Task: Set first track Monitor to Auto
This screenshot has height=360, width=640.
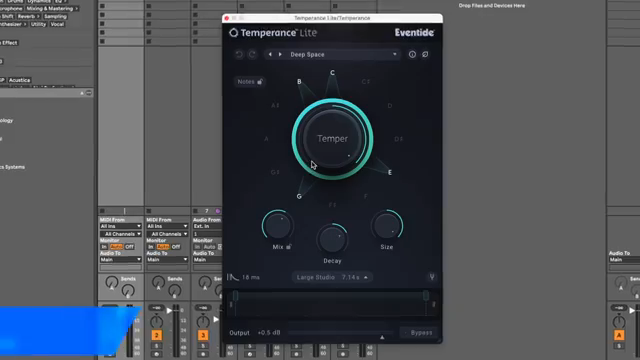Action: click(116, 247)
